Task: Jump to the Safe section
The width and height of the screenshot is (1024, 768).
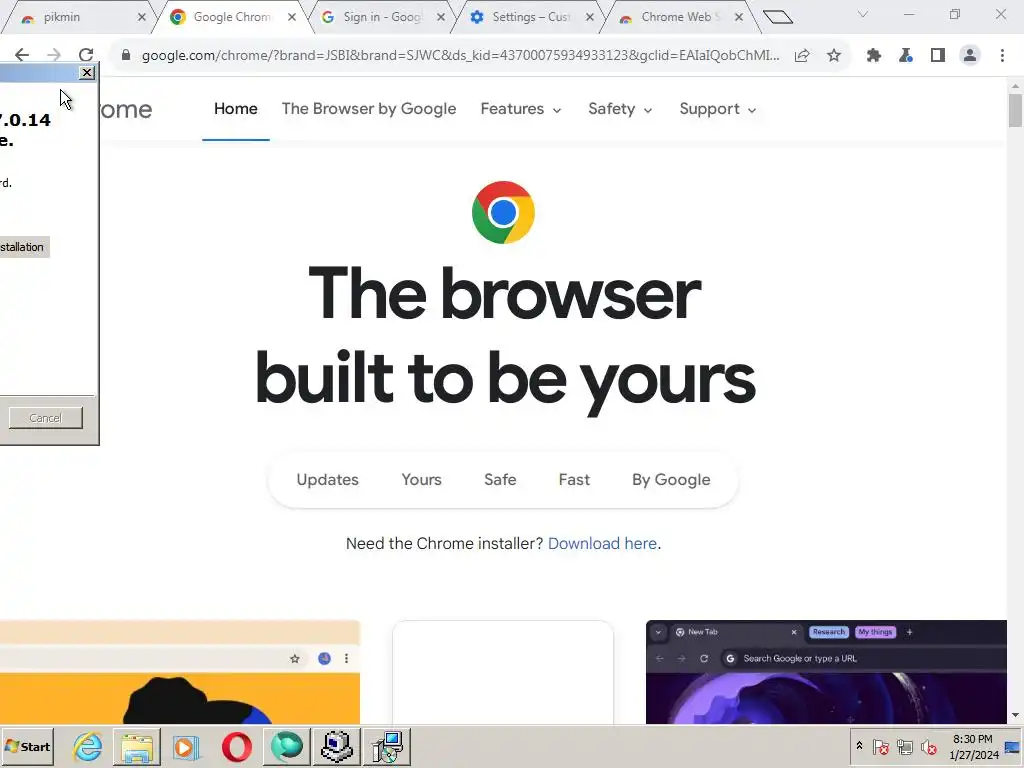Action: (500, 480)
